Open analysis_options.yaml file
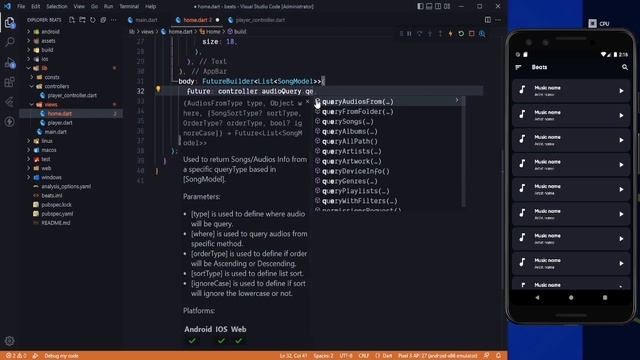The height and width of the screenshot is (360, 640). (x=66, y=186)
